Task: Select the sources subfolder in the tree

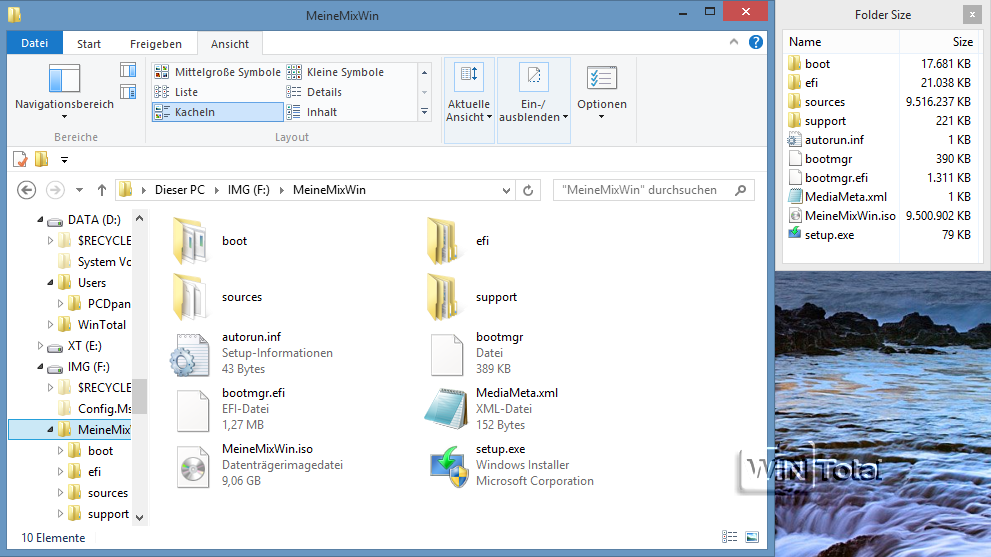Action: (107, 493)
